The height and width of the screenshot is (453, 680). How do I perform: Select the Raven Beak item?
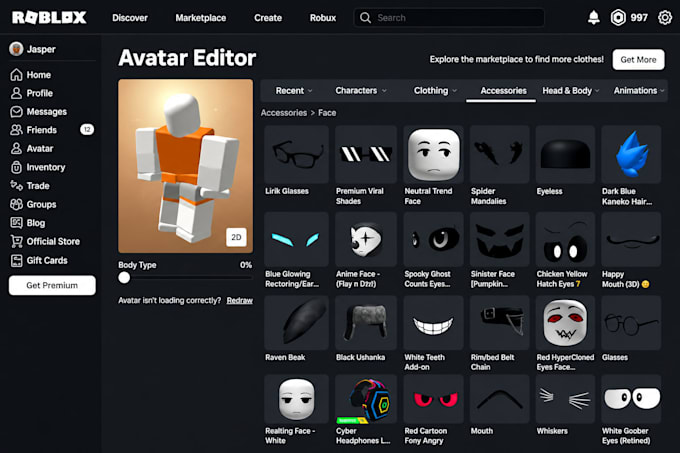coord(297,323)
